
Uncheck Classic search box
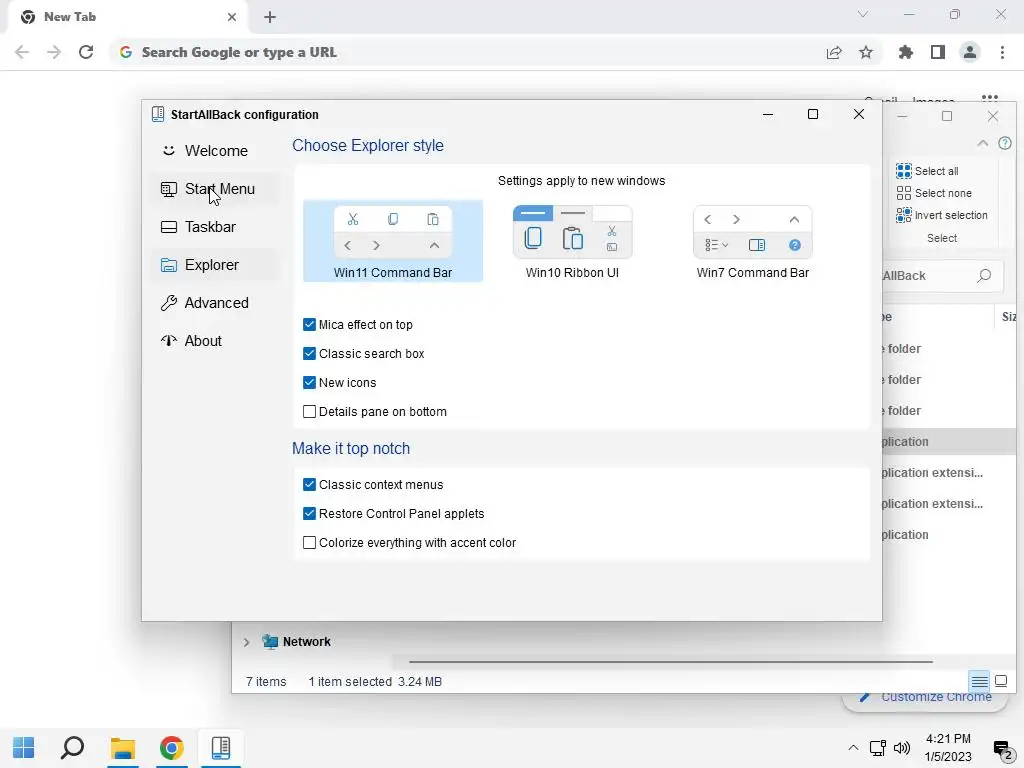click(x=310, y=353)
